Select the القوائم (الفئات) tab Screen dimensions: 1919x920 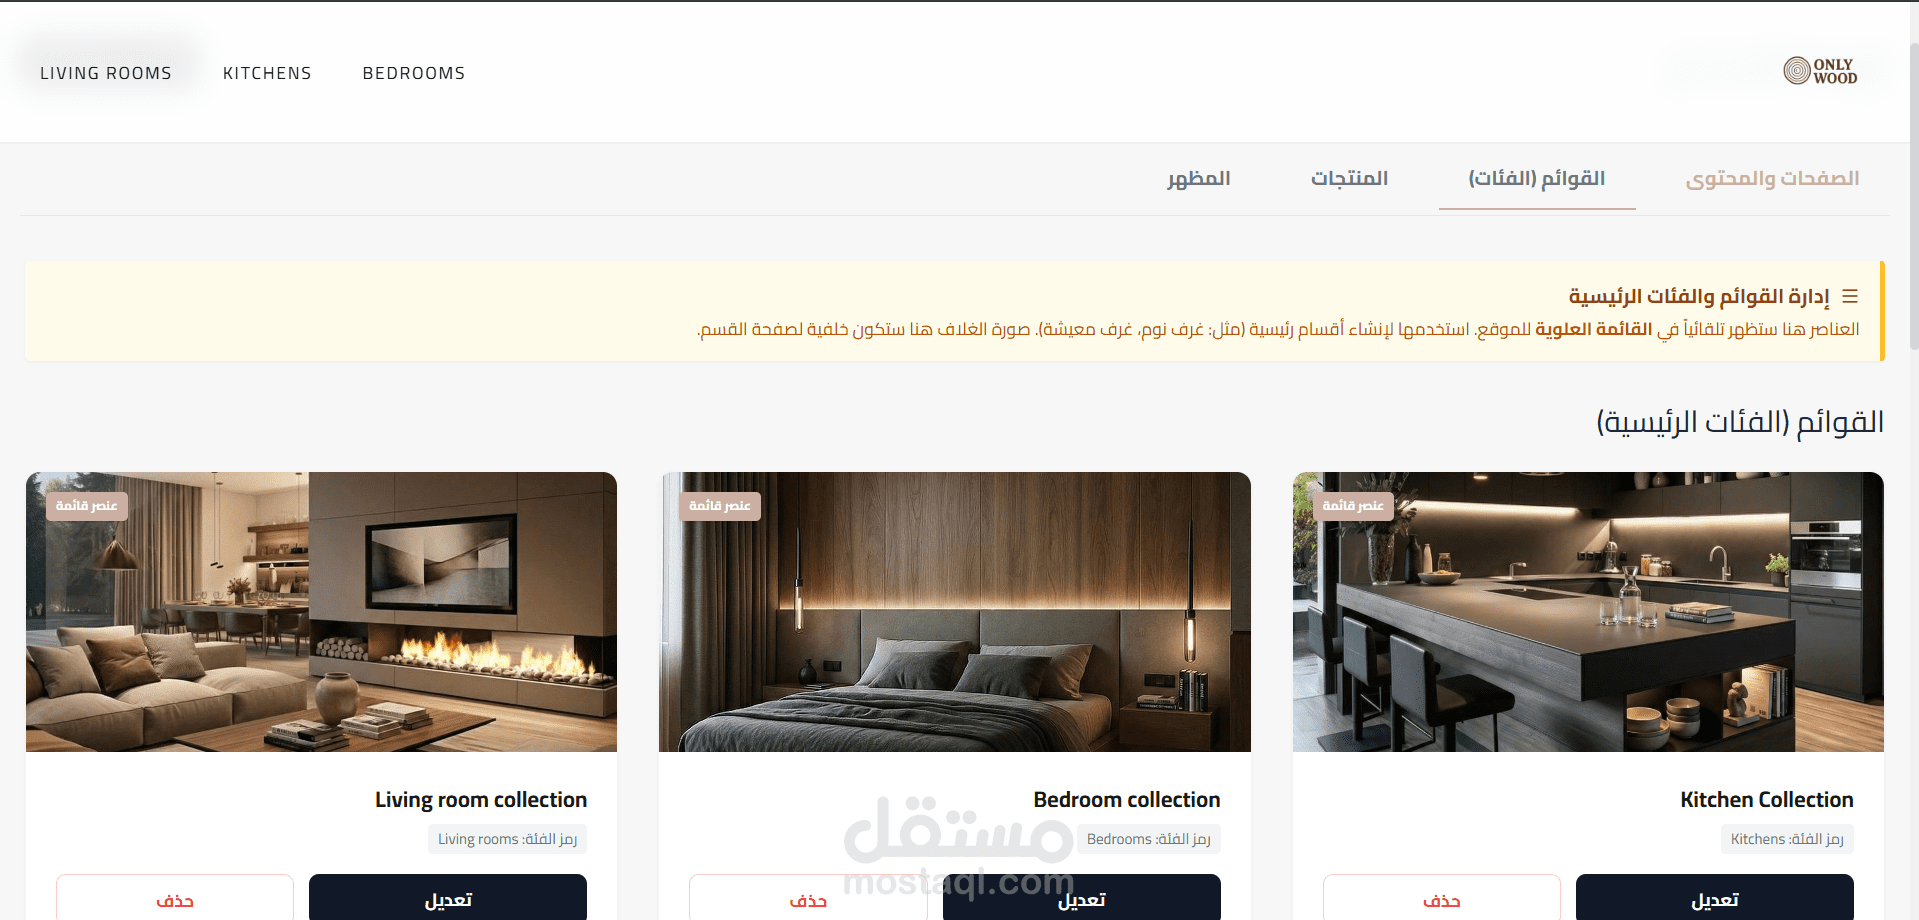coord(1537,179)
